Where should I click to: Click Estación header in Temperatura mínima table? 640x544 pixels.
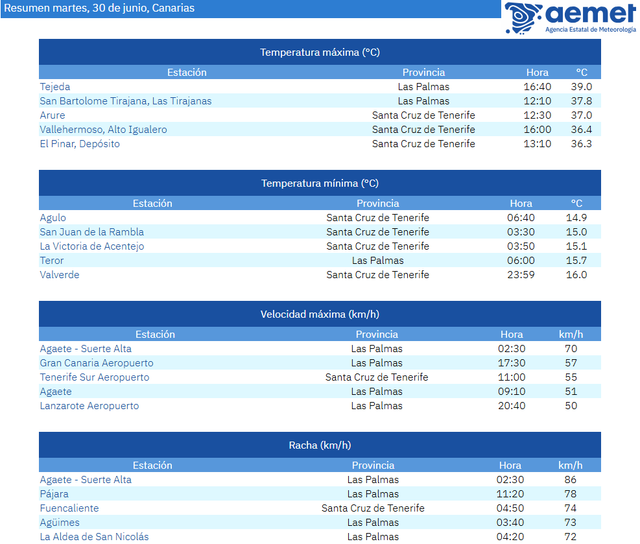153,203
